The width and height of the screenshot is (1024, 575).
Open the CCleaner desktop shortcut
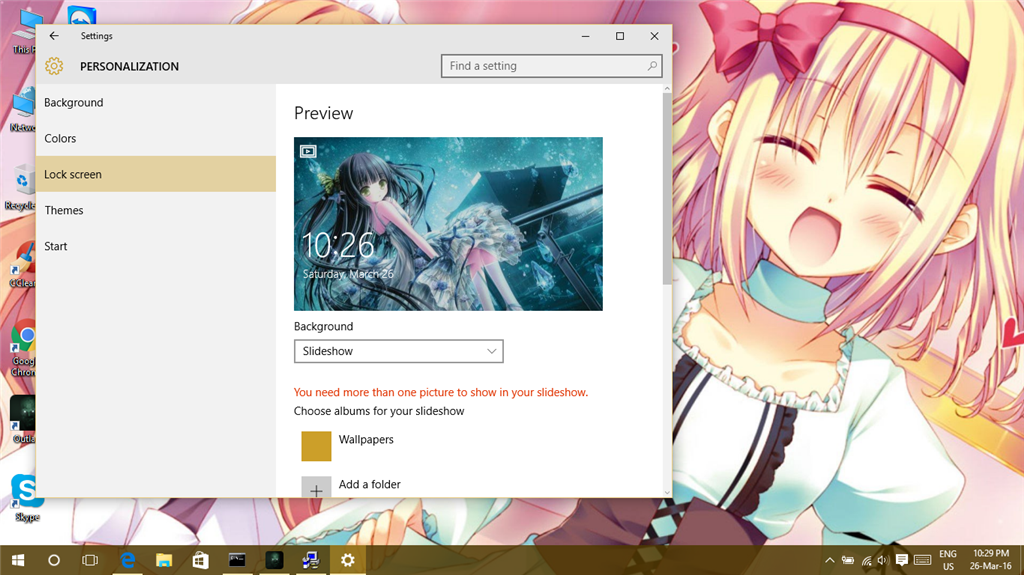[x=23, y=265]
